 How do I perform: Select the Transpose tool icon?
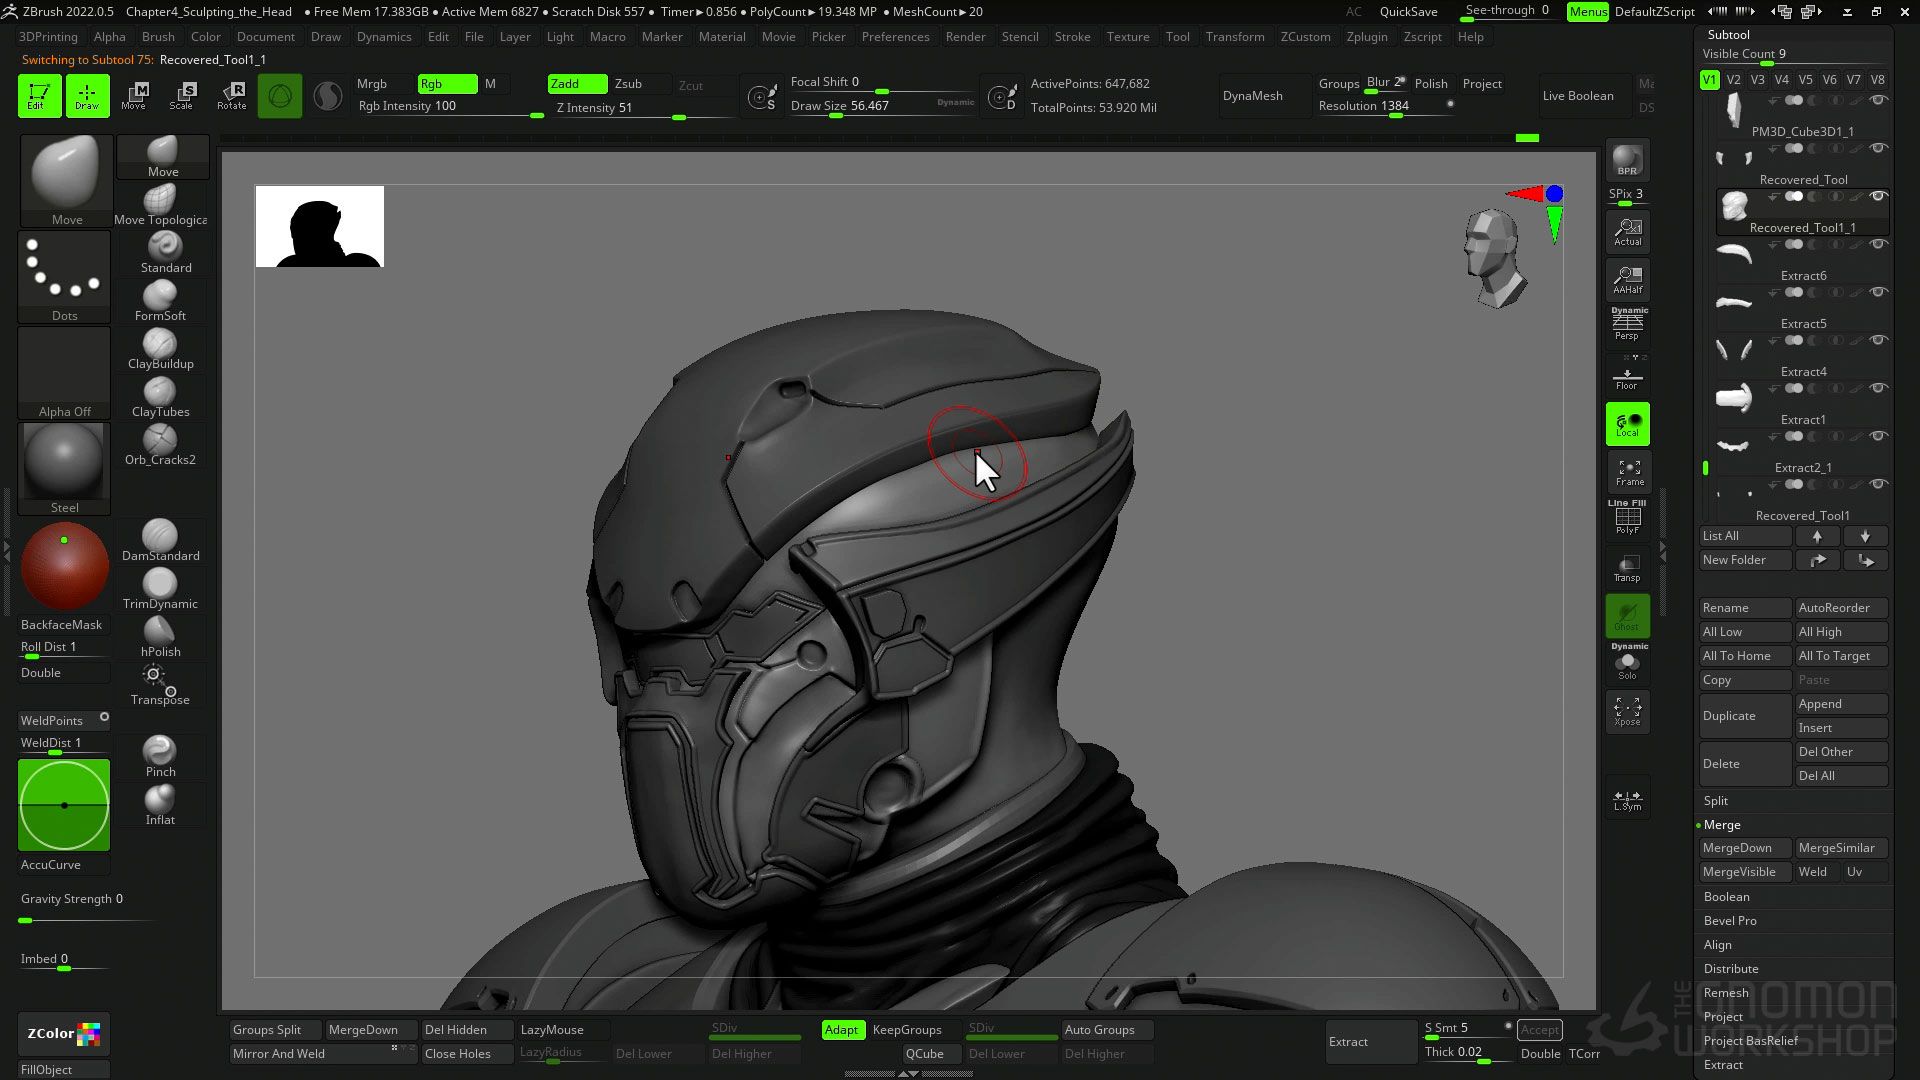(x=159, y=682)
